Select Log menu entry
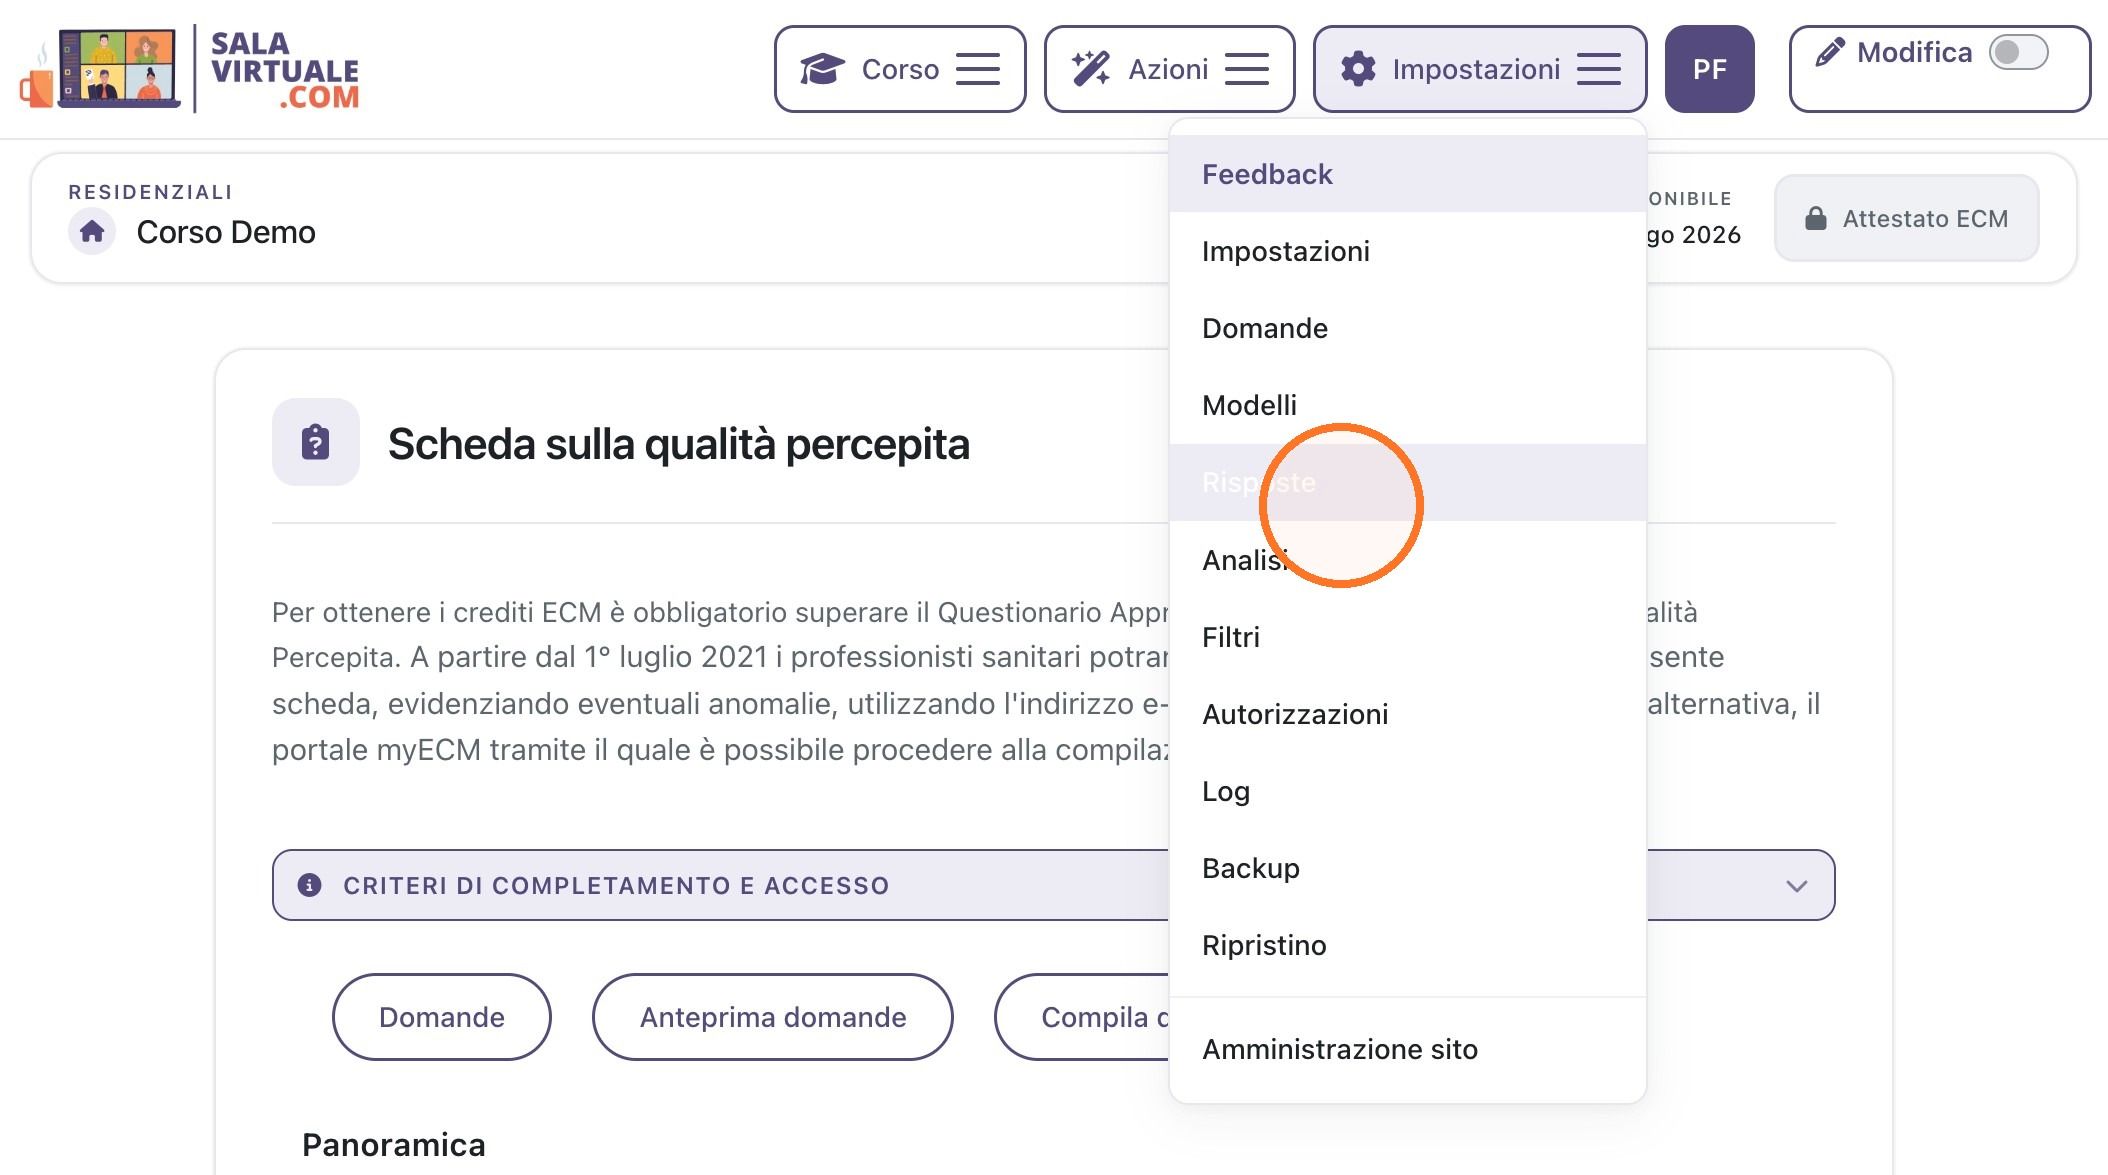This screenshot has width=2108, height=1175. coord(1408,790)
